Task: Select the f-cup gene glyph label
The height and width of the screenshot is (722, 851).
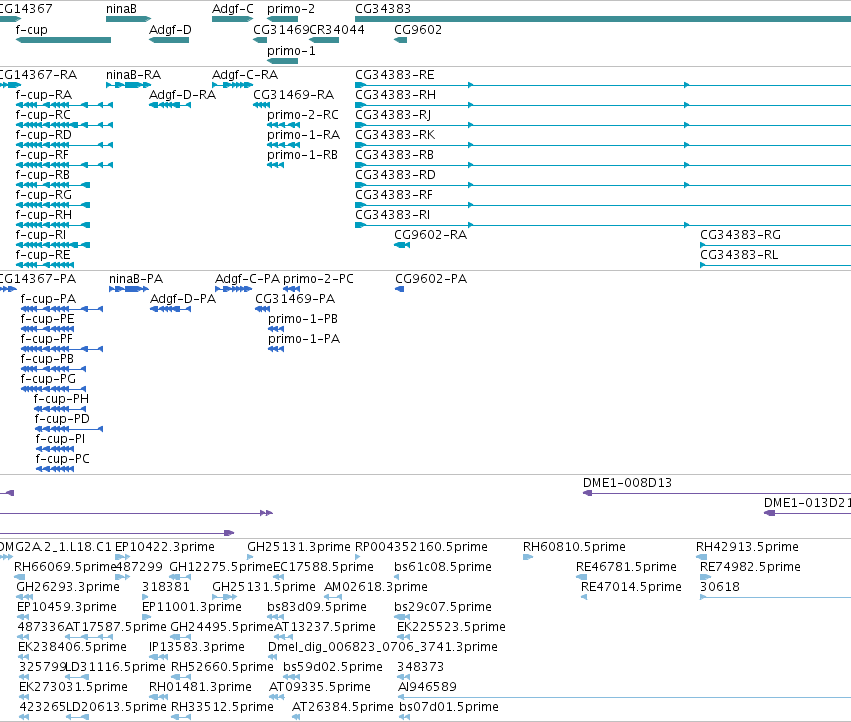Action: [x=31, y=29]
